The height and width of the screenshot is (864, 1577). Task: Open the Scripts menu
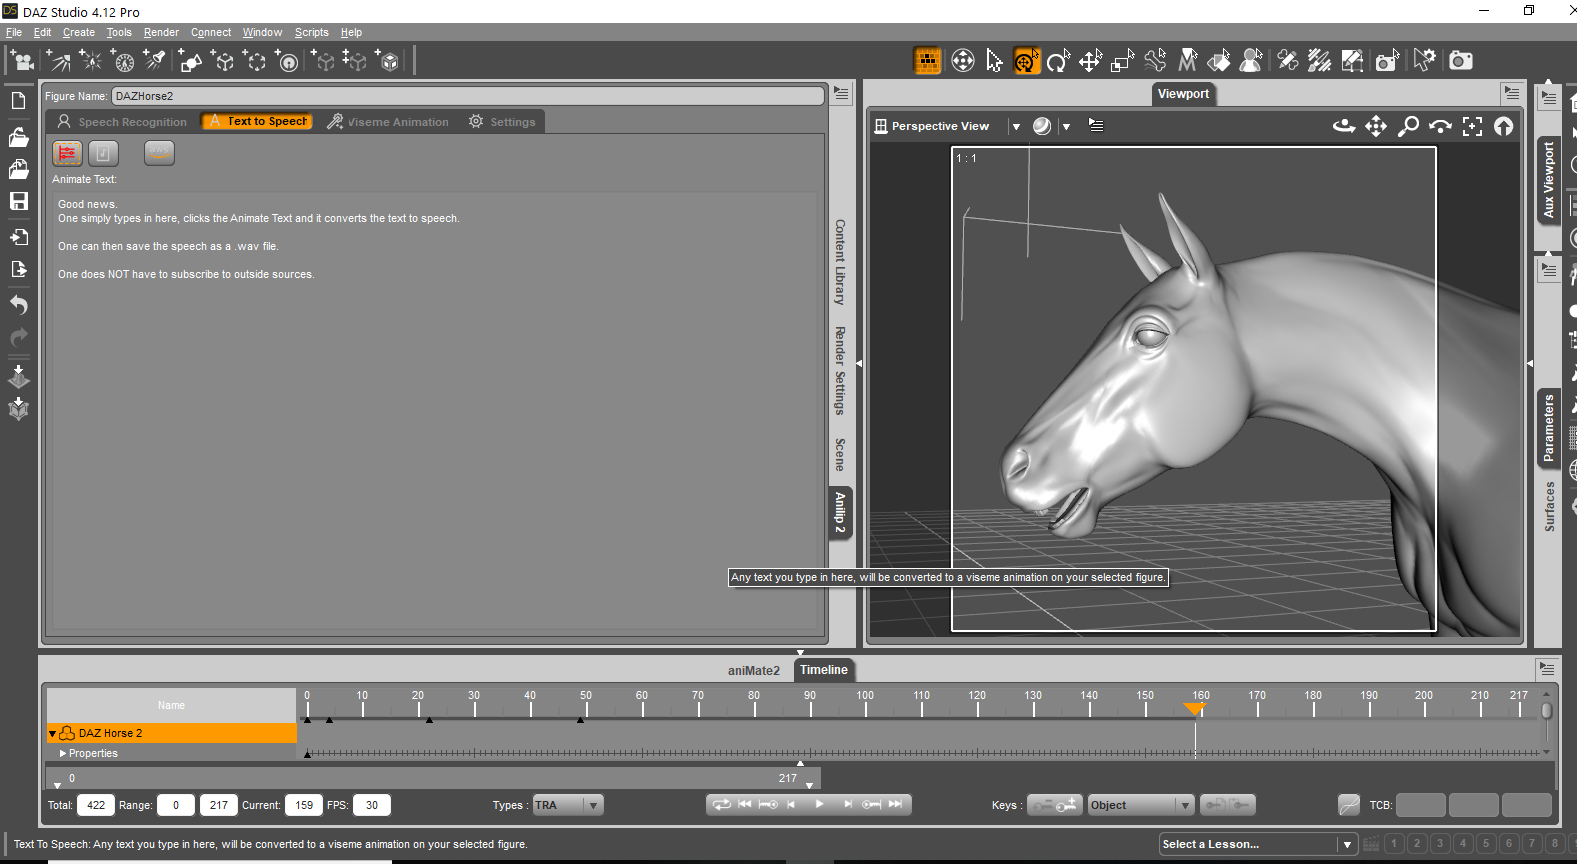[311, 32]
